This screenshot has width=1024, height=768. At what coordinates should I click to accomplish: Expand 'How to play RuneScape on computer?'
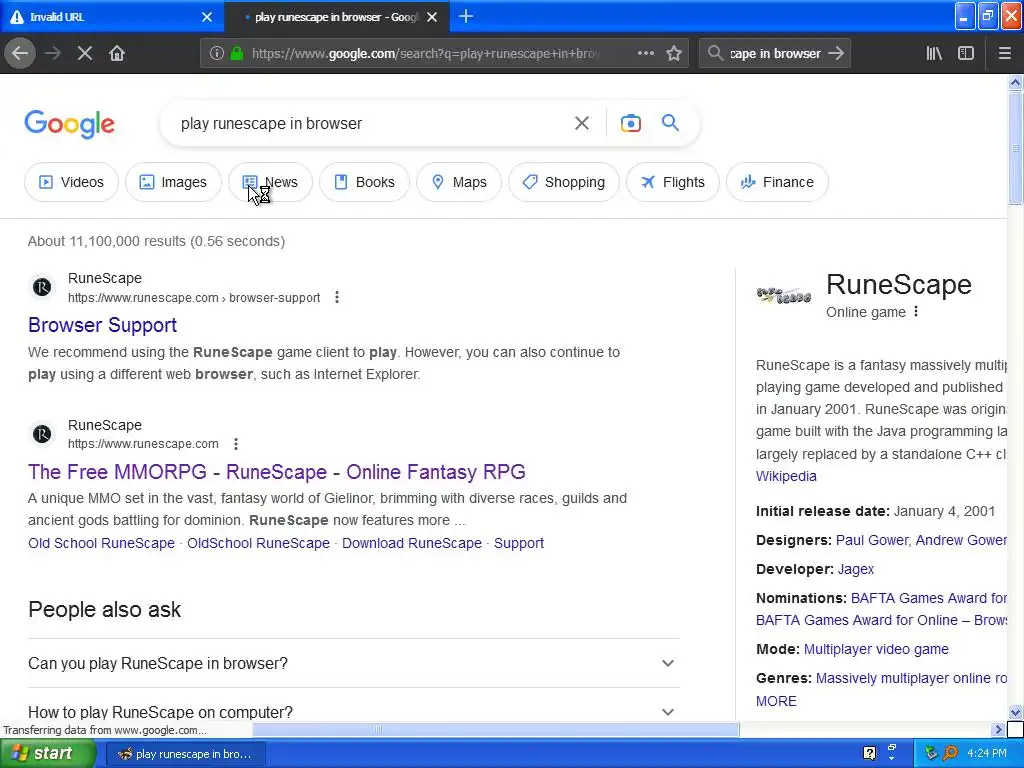tap(353, 711)
